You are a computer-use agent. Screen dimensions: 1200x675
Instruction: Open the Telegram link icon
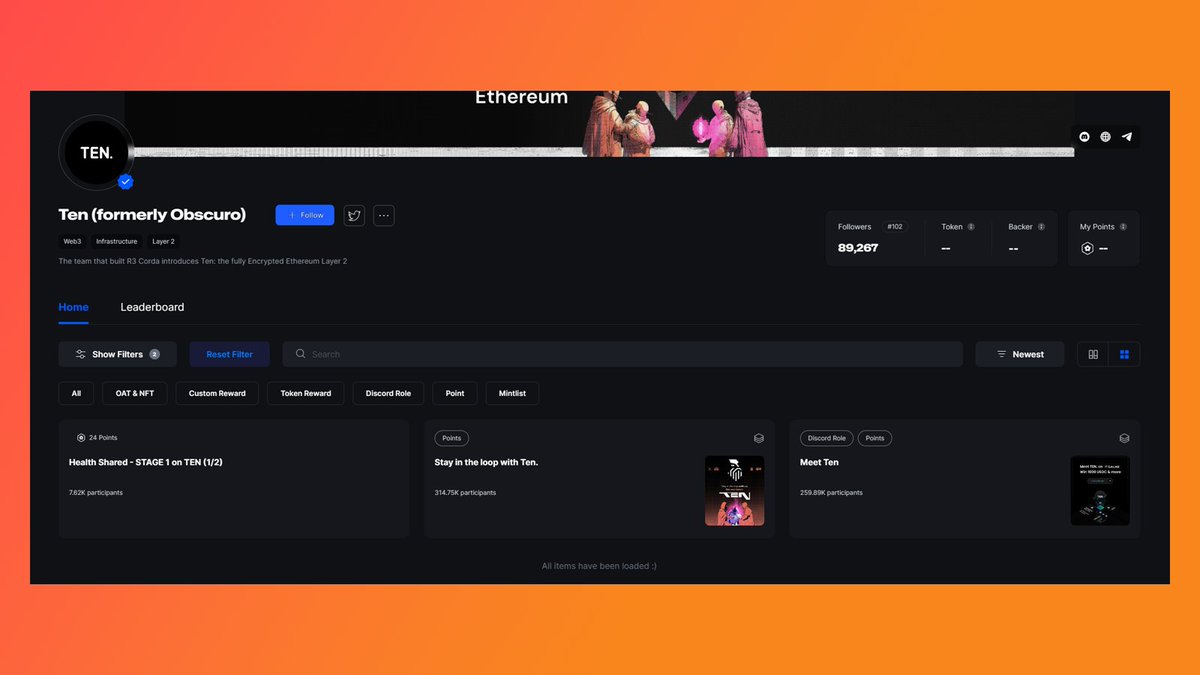(x=1127, y=137)
